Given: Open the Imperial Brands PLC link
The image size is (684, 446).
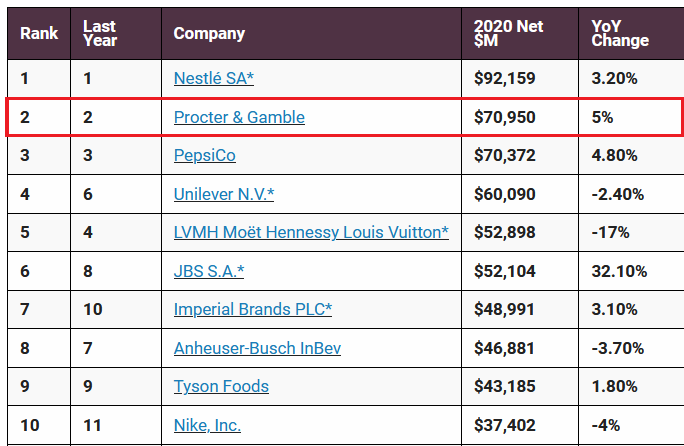Looking at the screenshot, I should click(x=253, y=309).
